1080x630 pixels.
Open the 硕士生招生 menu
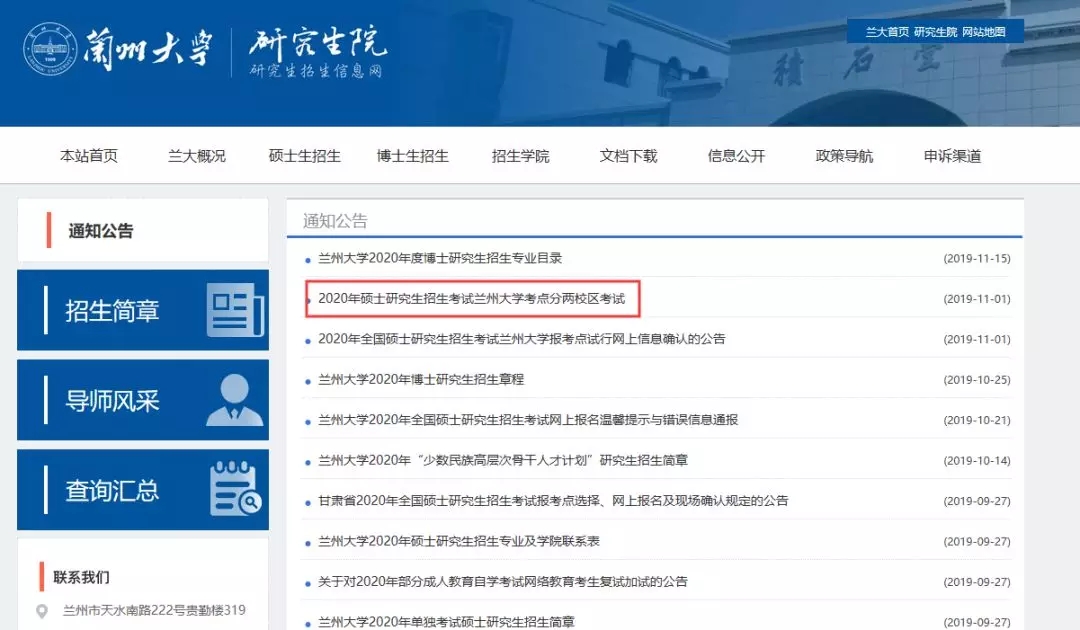(x=305, y=156)
